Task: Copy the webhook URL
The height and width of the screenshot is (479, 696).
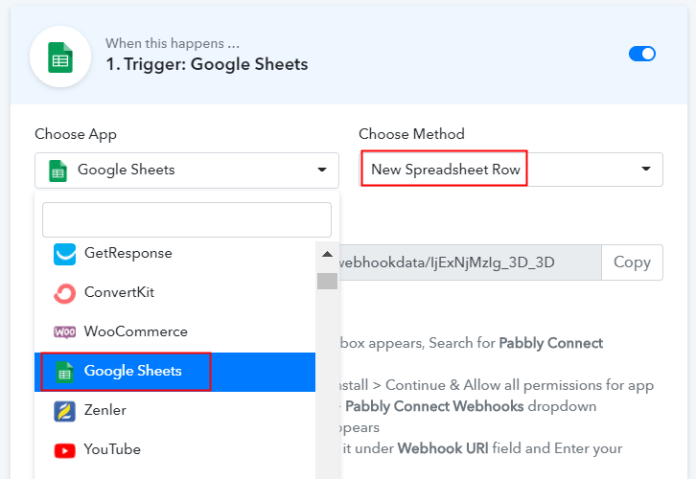Action: (x=632, y=262)
